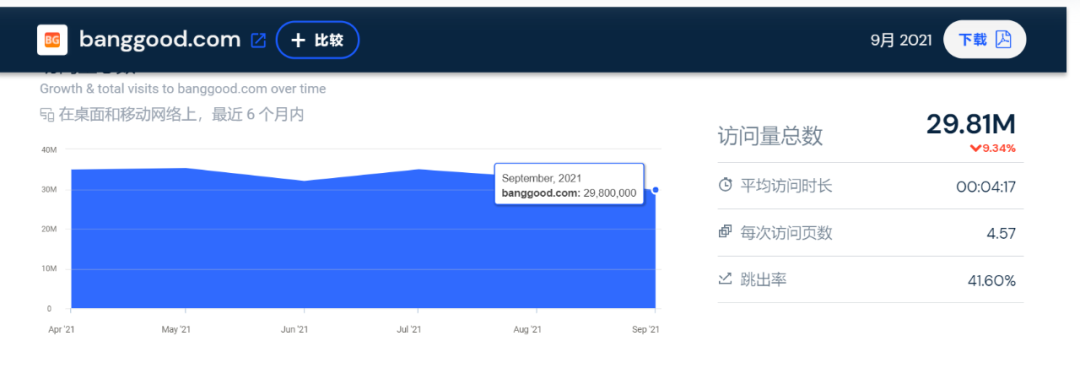Click the 访问量总数 heading
Screen dimensions: 1080x379
[770, 136]
